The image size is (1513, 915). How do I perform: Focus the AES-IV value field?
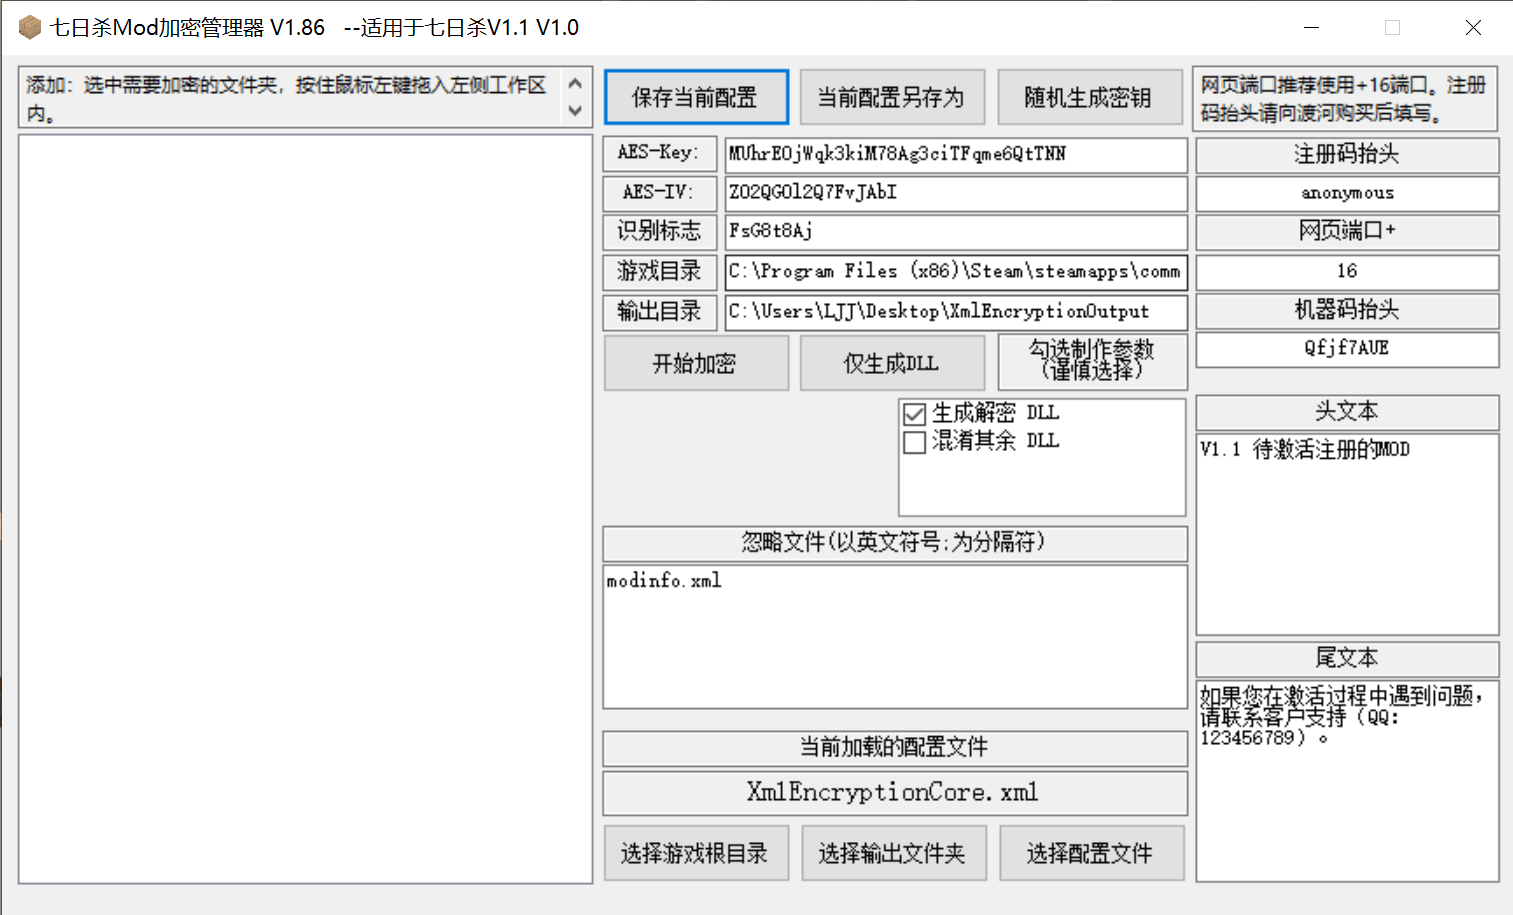[956, 193]
